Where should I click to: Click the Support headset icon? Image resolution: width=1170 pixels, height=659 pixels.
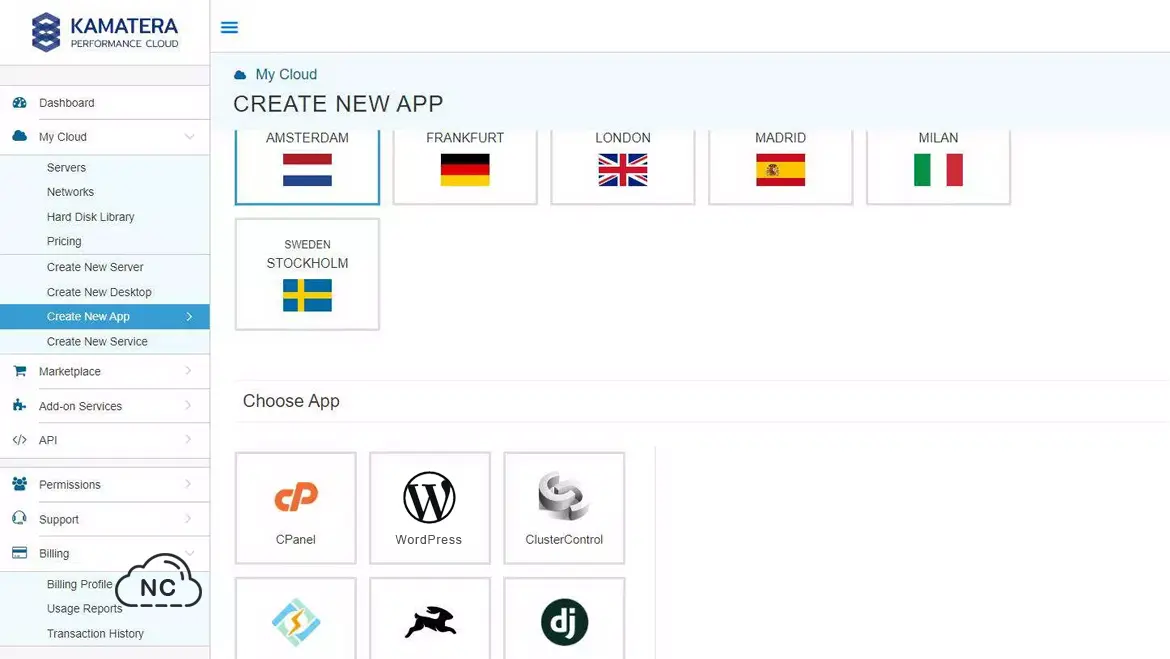point(20,519)
